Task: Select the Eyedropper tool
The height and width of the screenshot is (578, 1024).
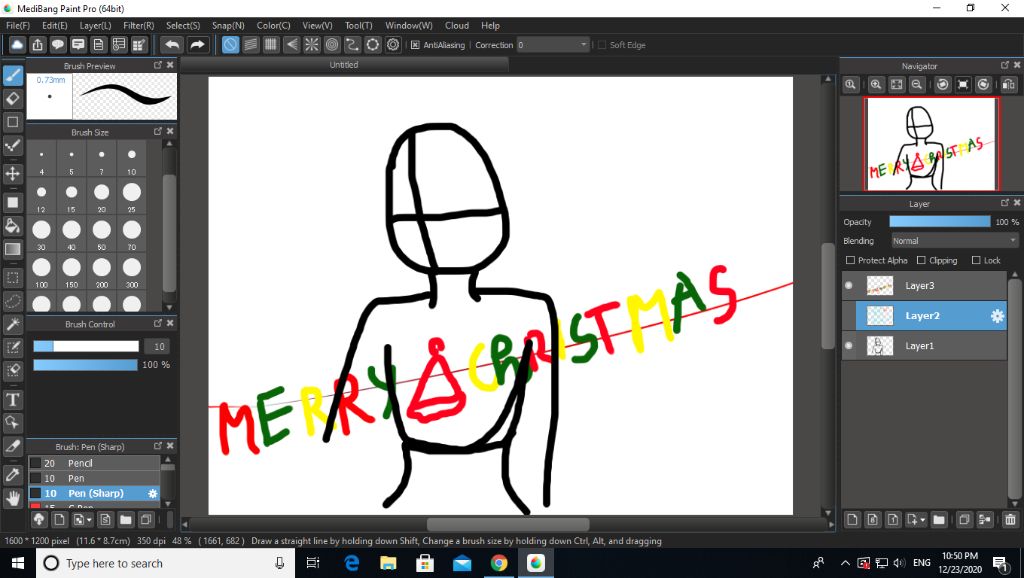Action: [x=12, y=475]
